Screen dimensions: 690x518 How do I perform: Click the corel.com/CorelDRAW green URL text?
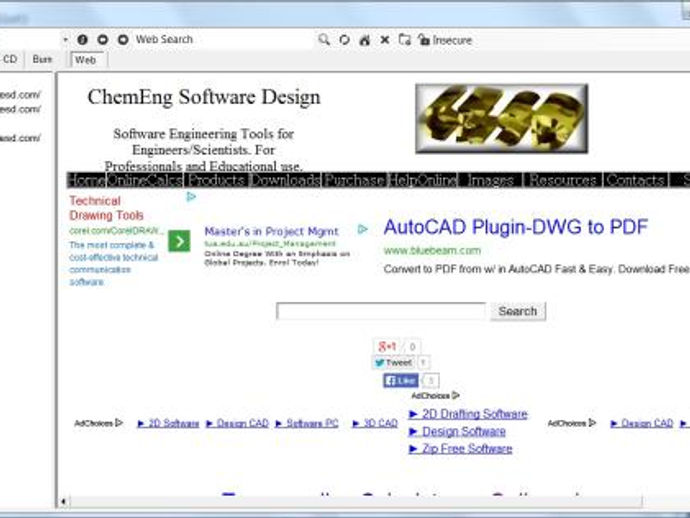116,231
